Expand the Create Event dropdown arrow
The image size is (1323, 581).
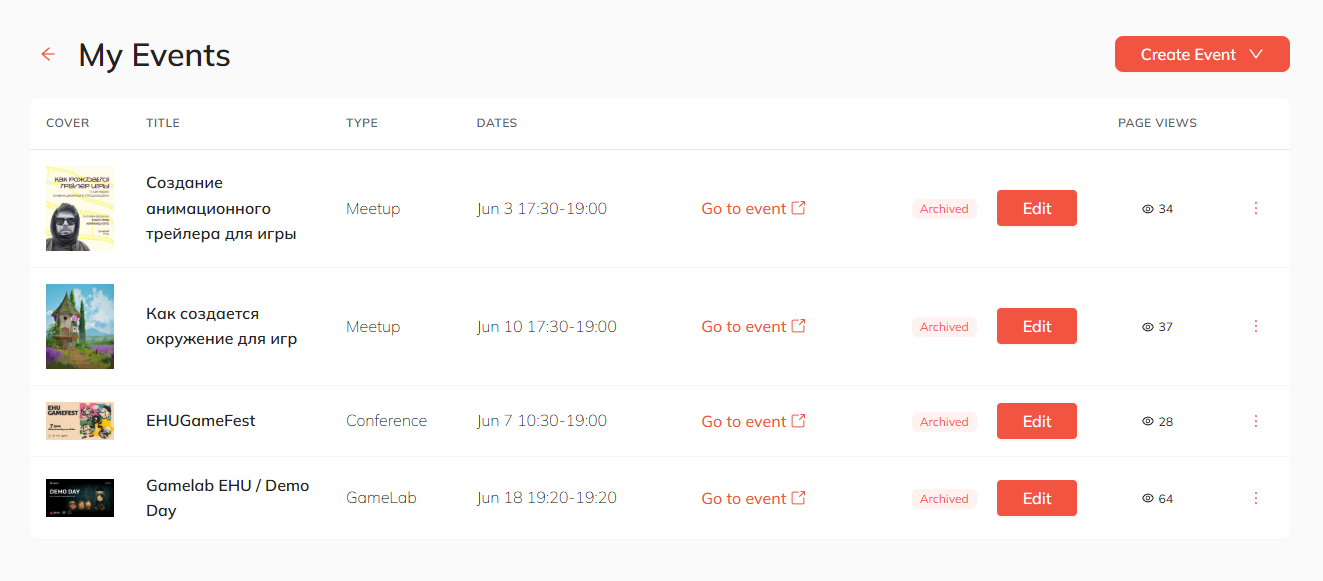click(1258, 54)
